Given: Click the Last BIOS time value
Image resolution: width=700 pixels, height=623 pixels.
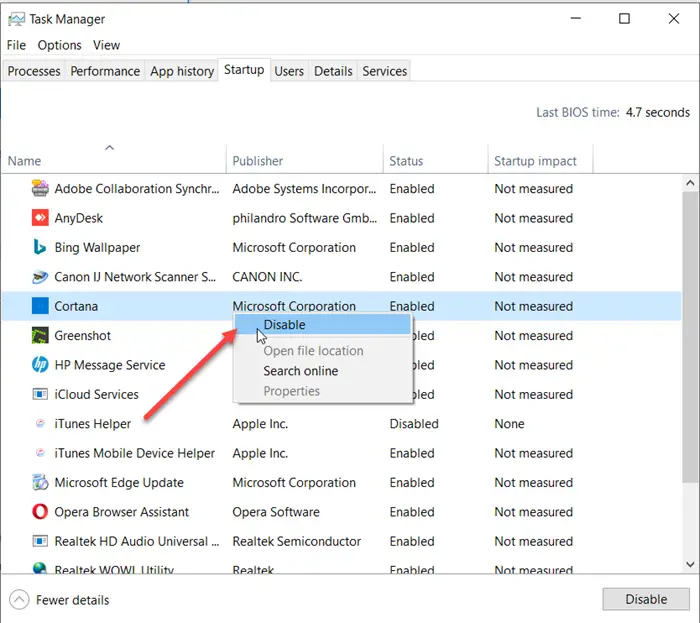Looking at the screenshot, I should pyautogui.click(x=658, y=112).
